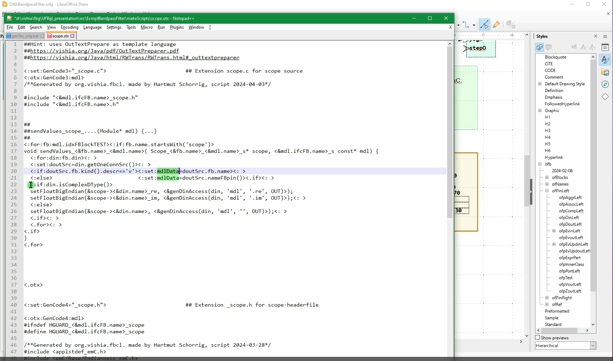Close the Styles sidebar panel
The width and height of the screenshot is (613, 361).
click(595, 36)
